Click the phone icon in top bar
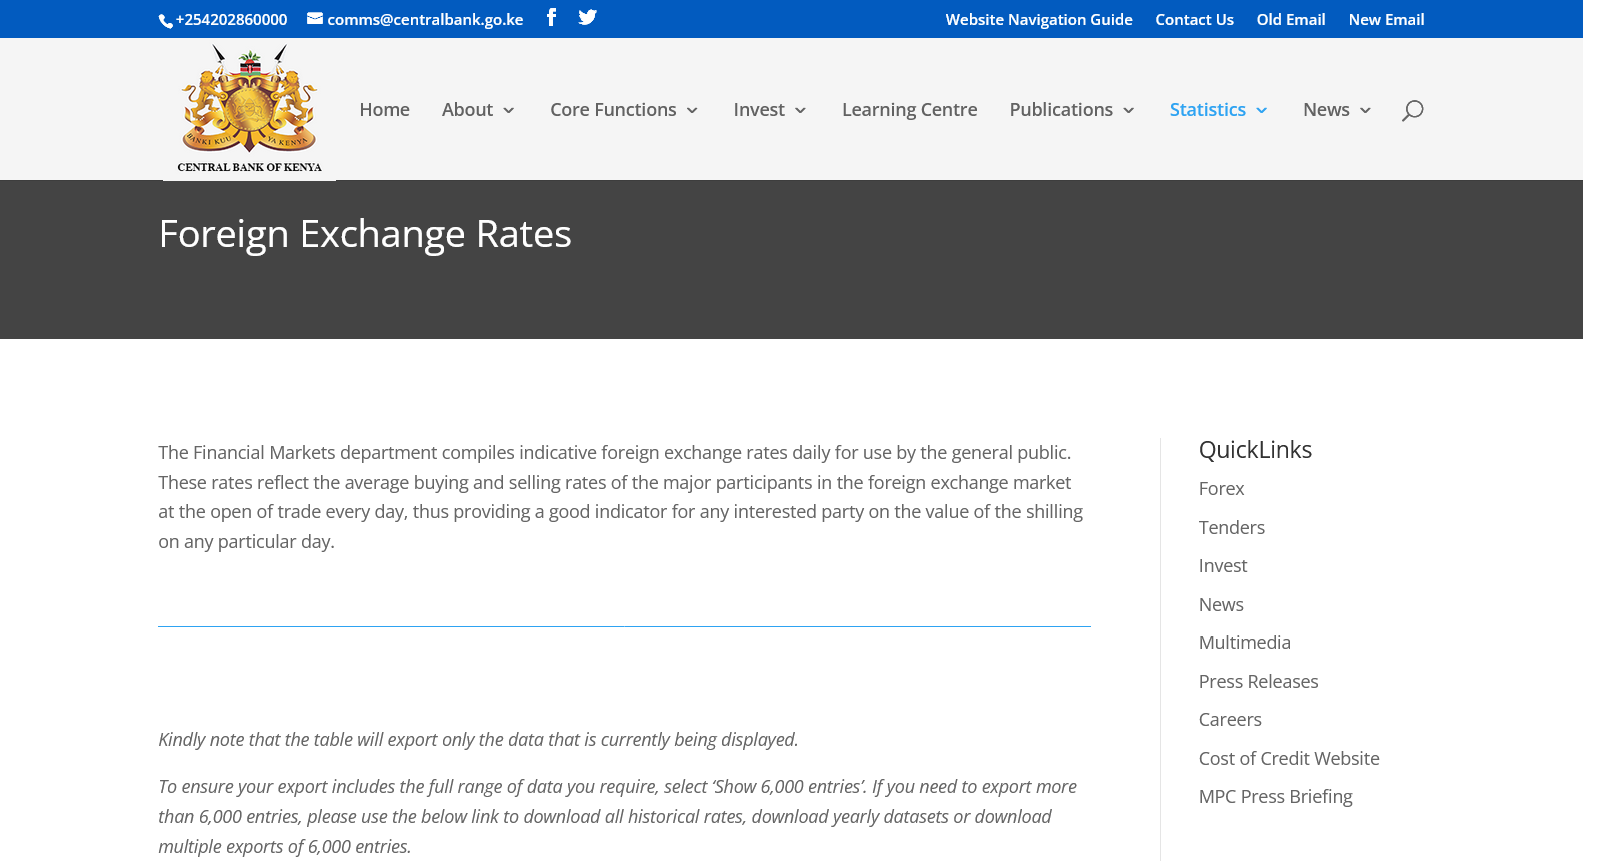This screenshot has width=1603, height=861. pos(166,21)
